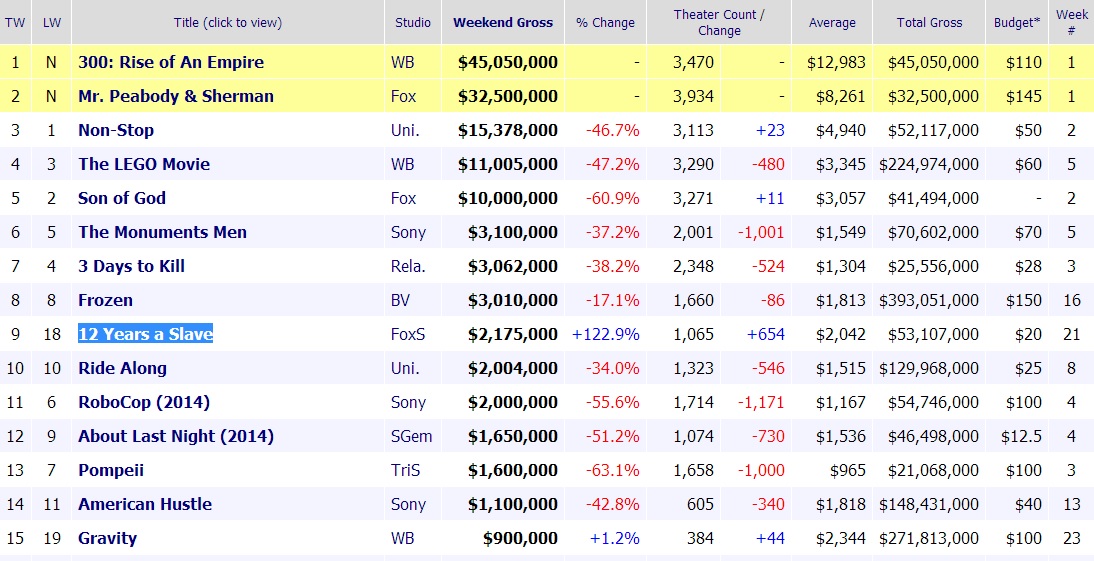The height and width of the screenshot is (561, 1094).
Task: Open the American Hustle title link
Action: coord(145,504)
